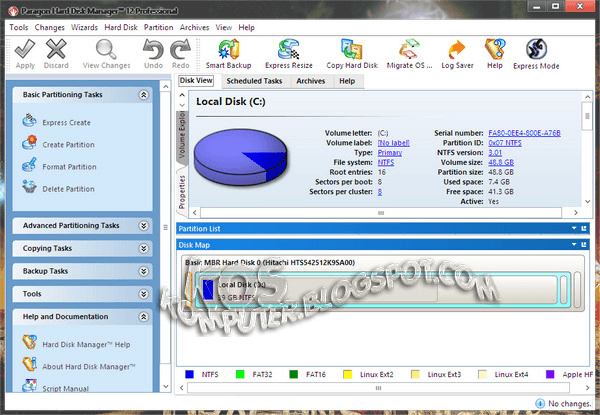Click the NTFS blue legend color swatch

coord(189,374)
